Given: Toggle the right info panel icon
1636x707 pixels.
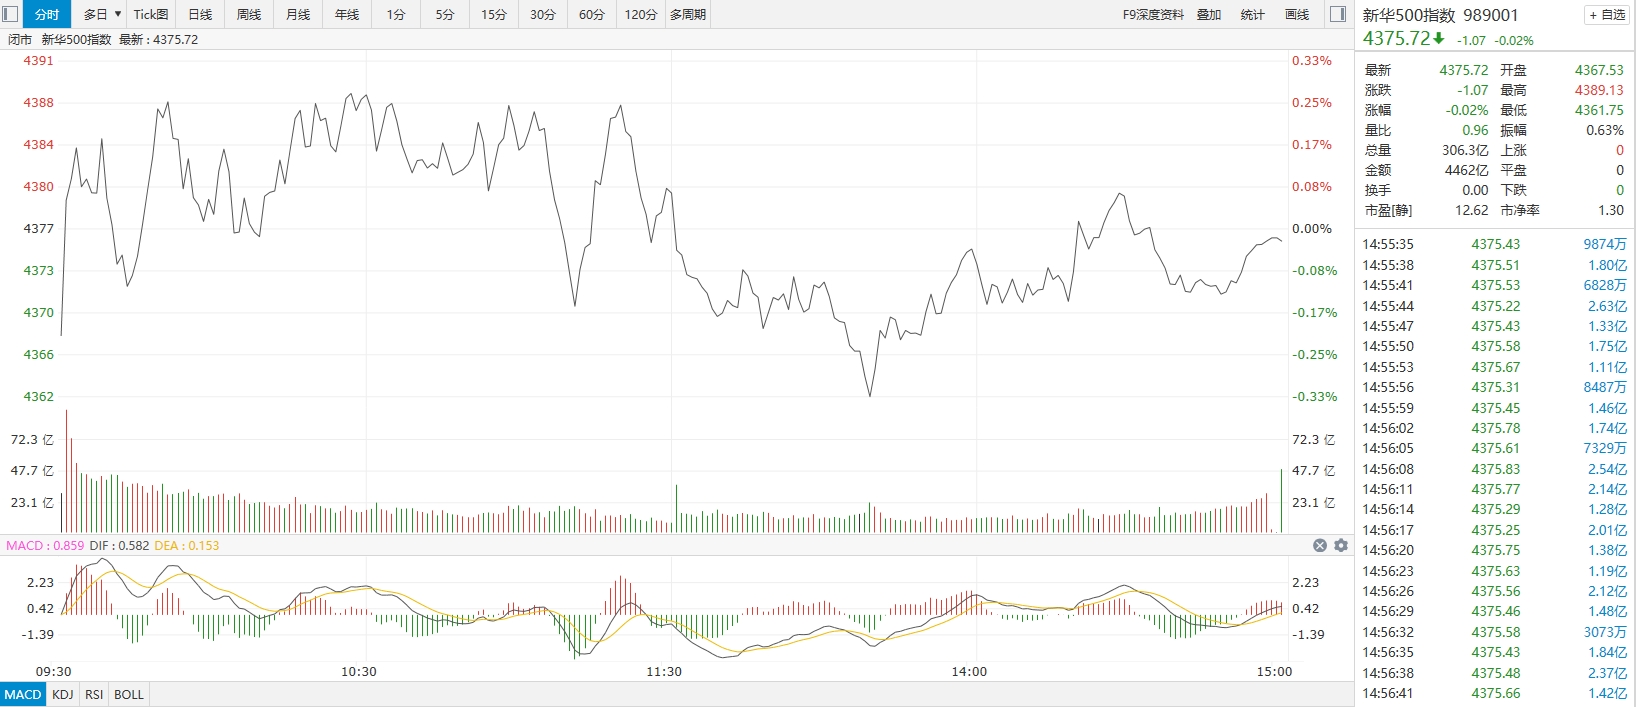Looking at the screenshot, I should [1338, 14].
